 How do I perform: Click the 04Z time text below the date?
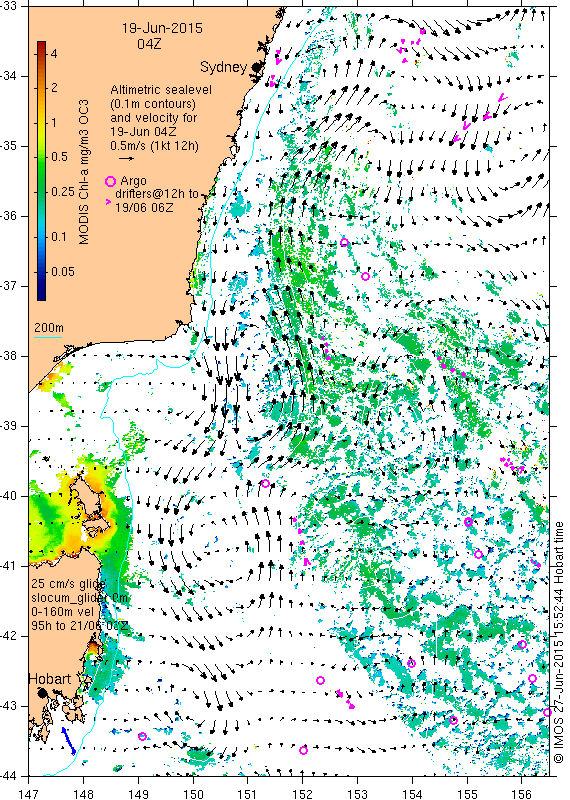click(149, 44)
